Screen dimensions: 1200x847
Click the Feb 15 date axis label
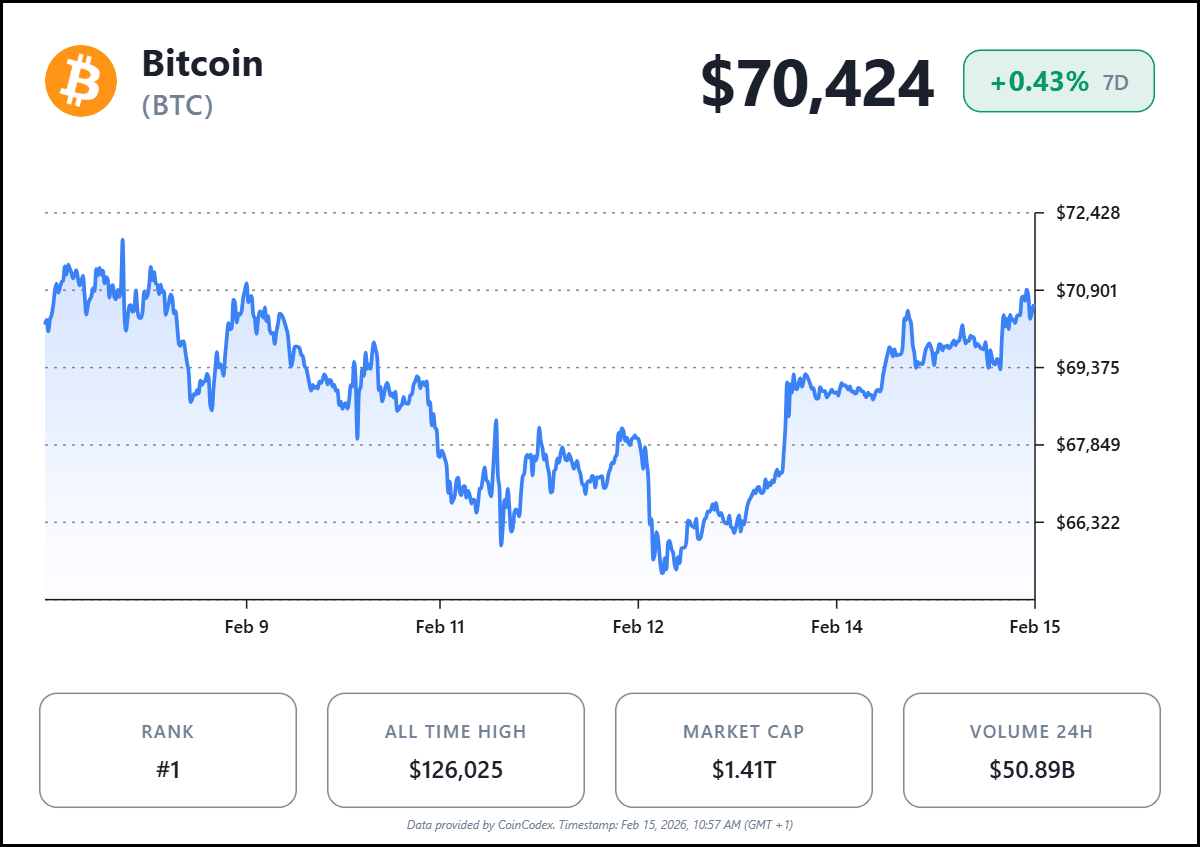point(1034,627)
